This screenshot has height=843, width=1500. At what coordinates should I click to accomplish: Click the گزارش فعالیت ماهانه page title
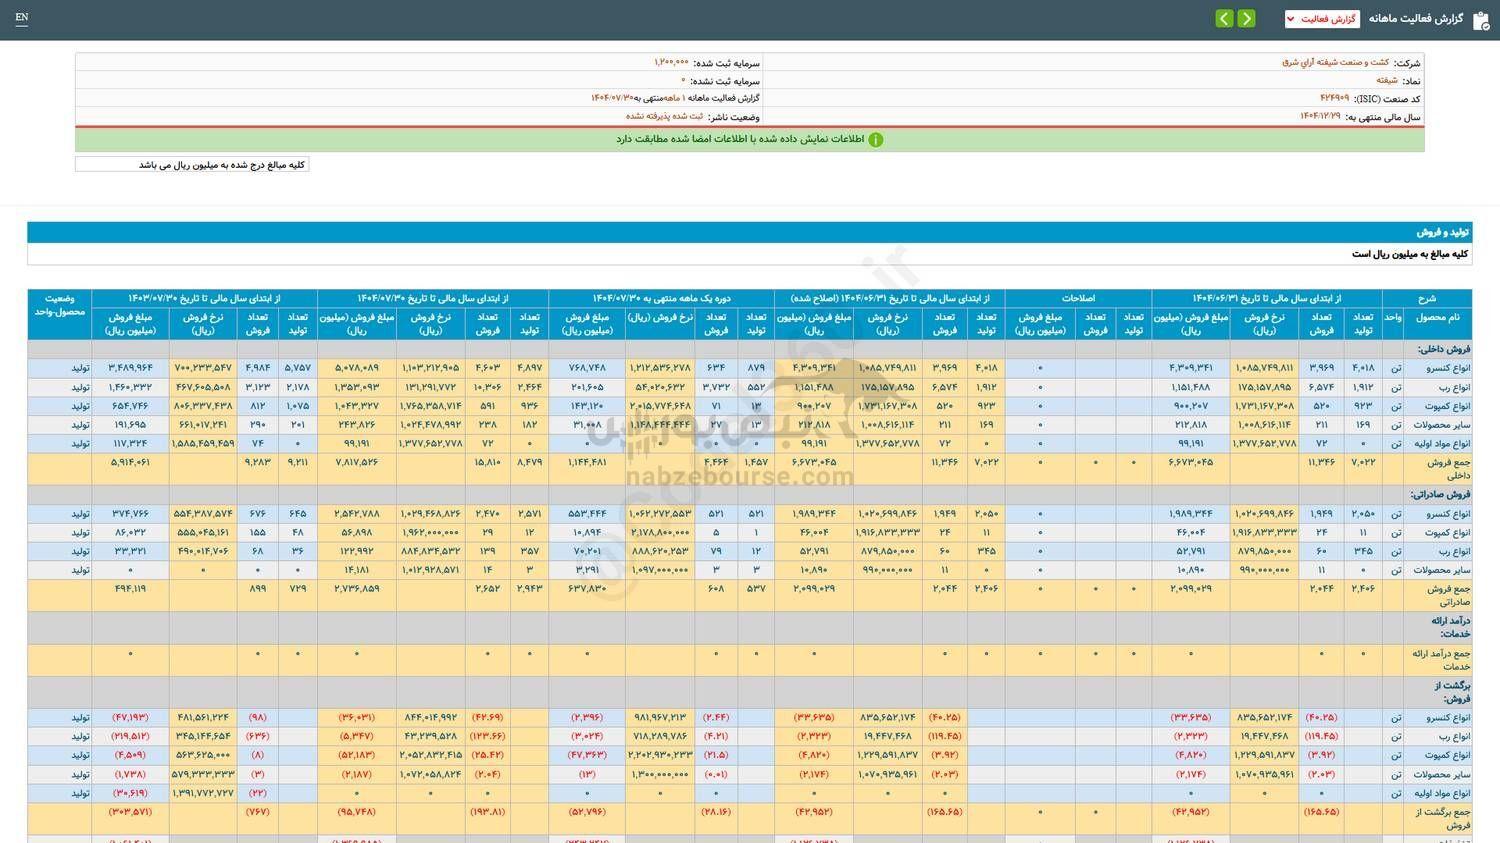pos(1416,19)
